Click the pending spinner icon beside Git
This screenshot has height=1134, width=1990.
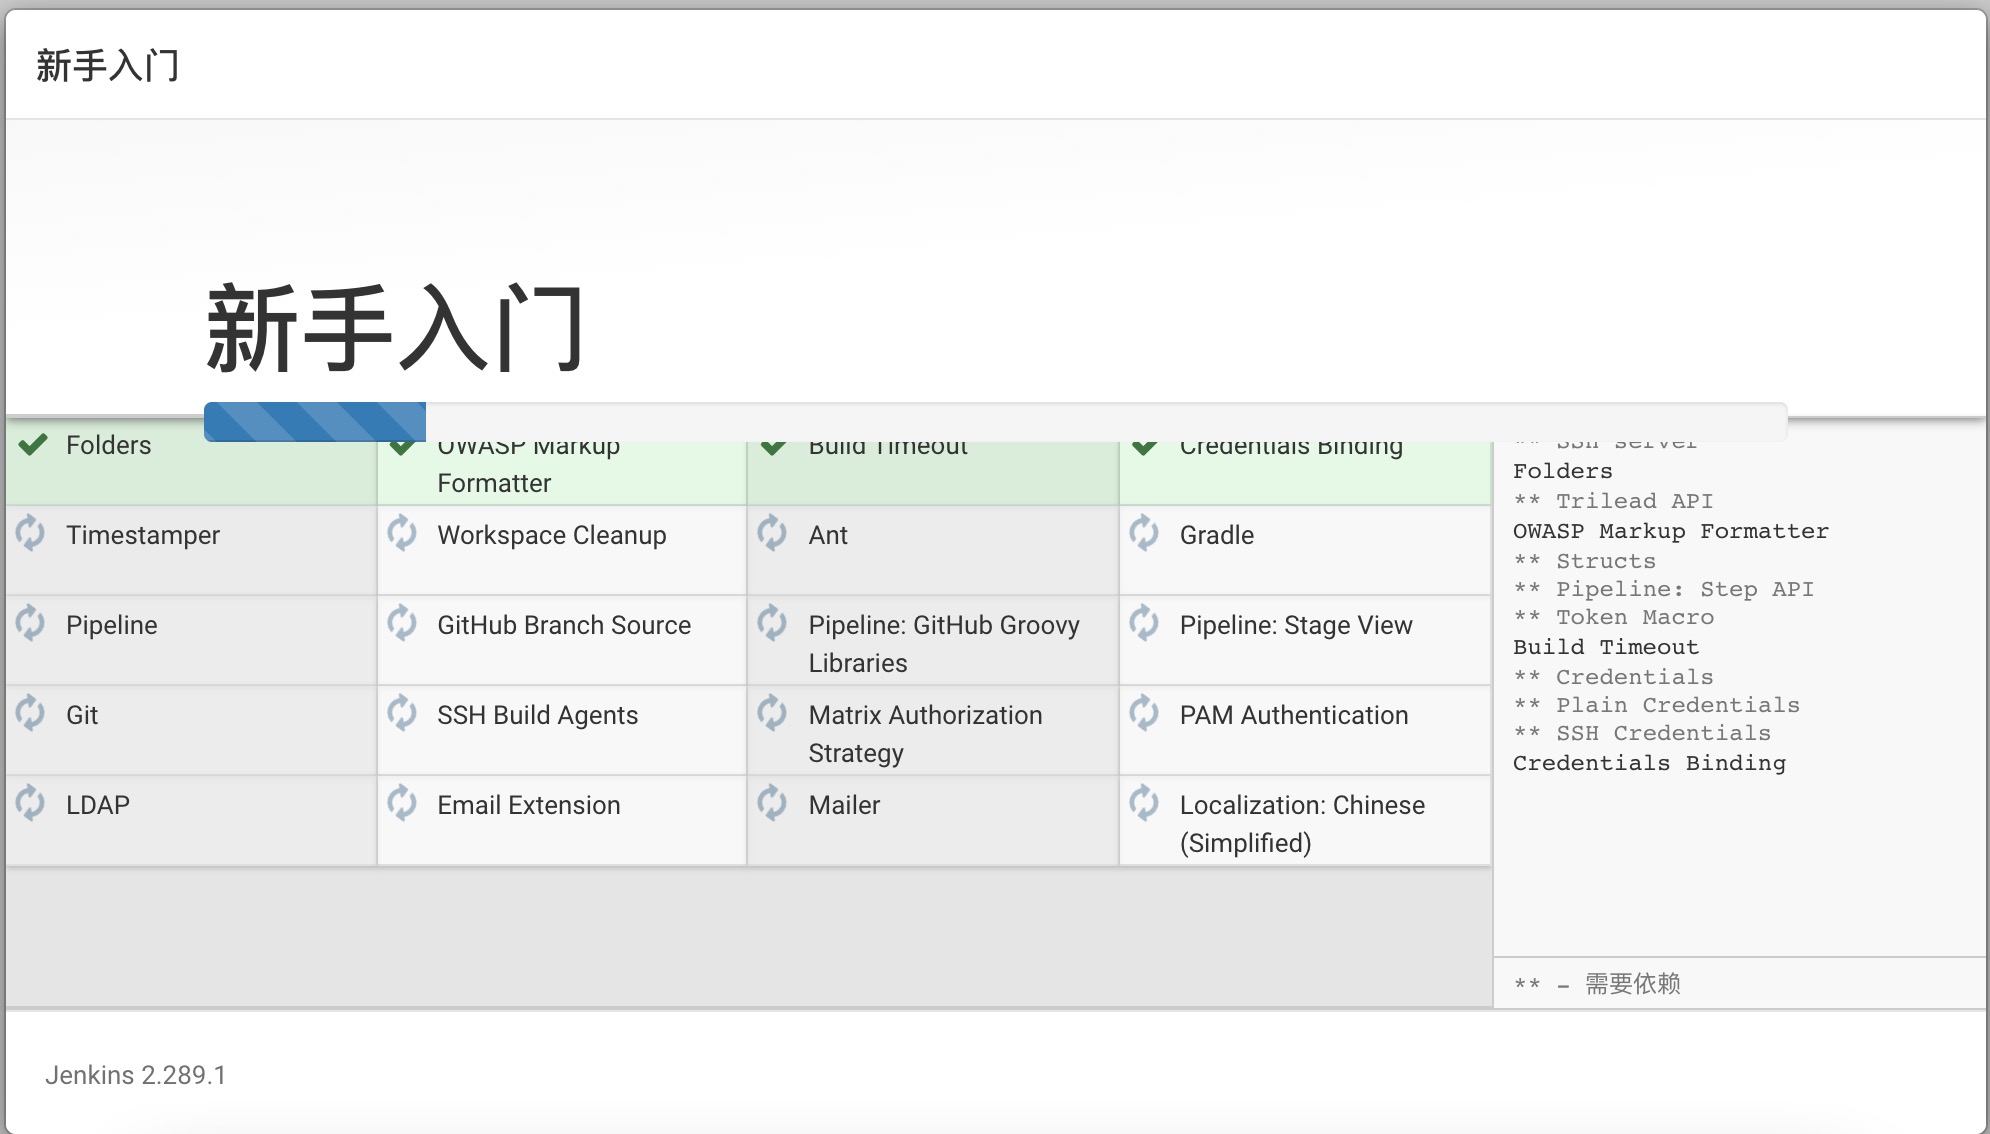(31, 713)
